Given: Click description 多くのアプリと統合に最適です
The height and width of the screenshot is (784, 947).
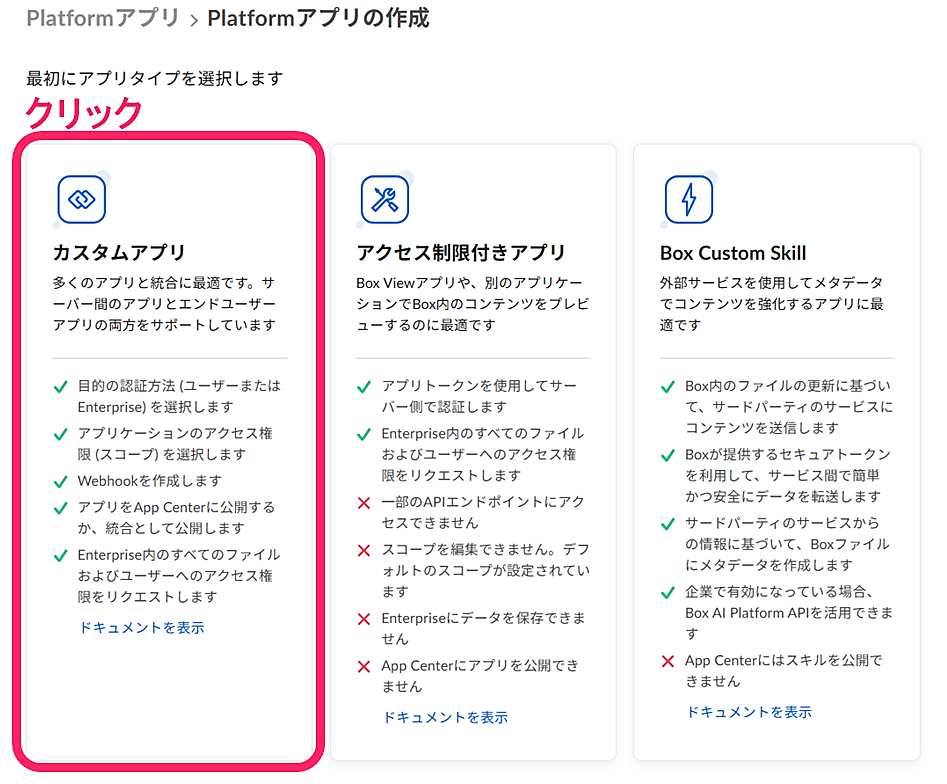Looking at the screenshot, I should click(x=164, y=304).
